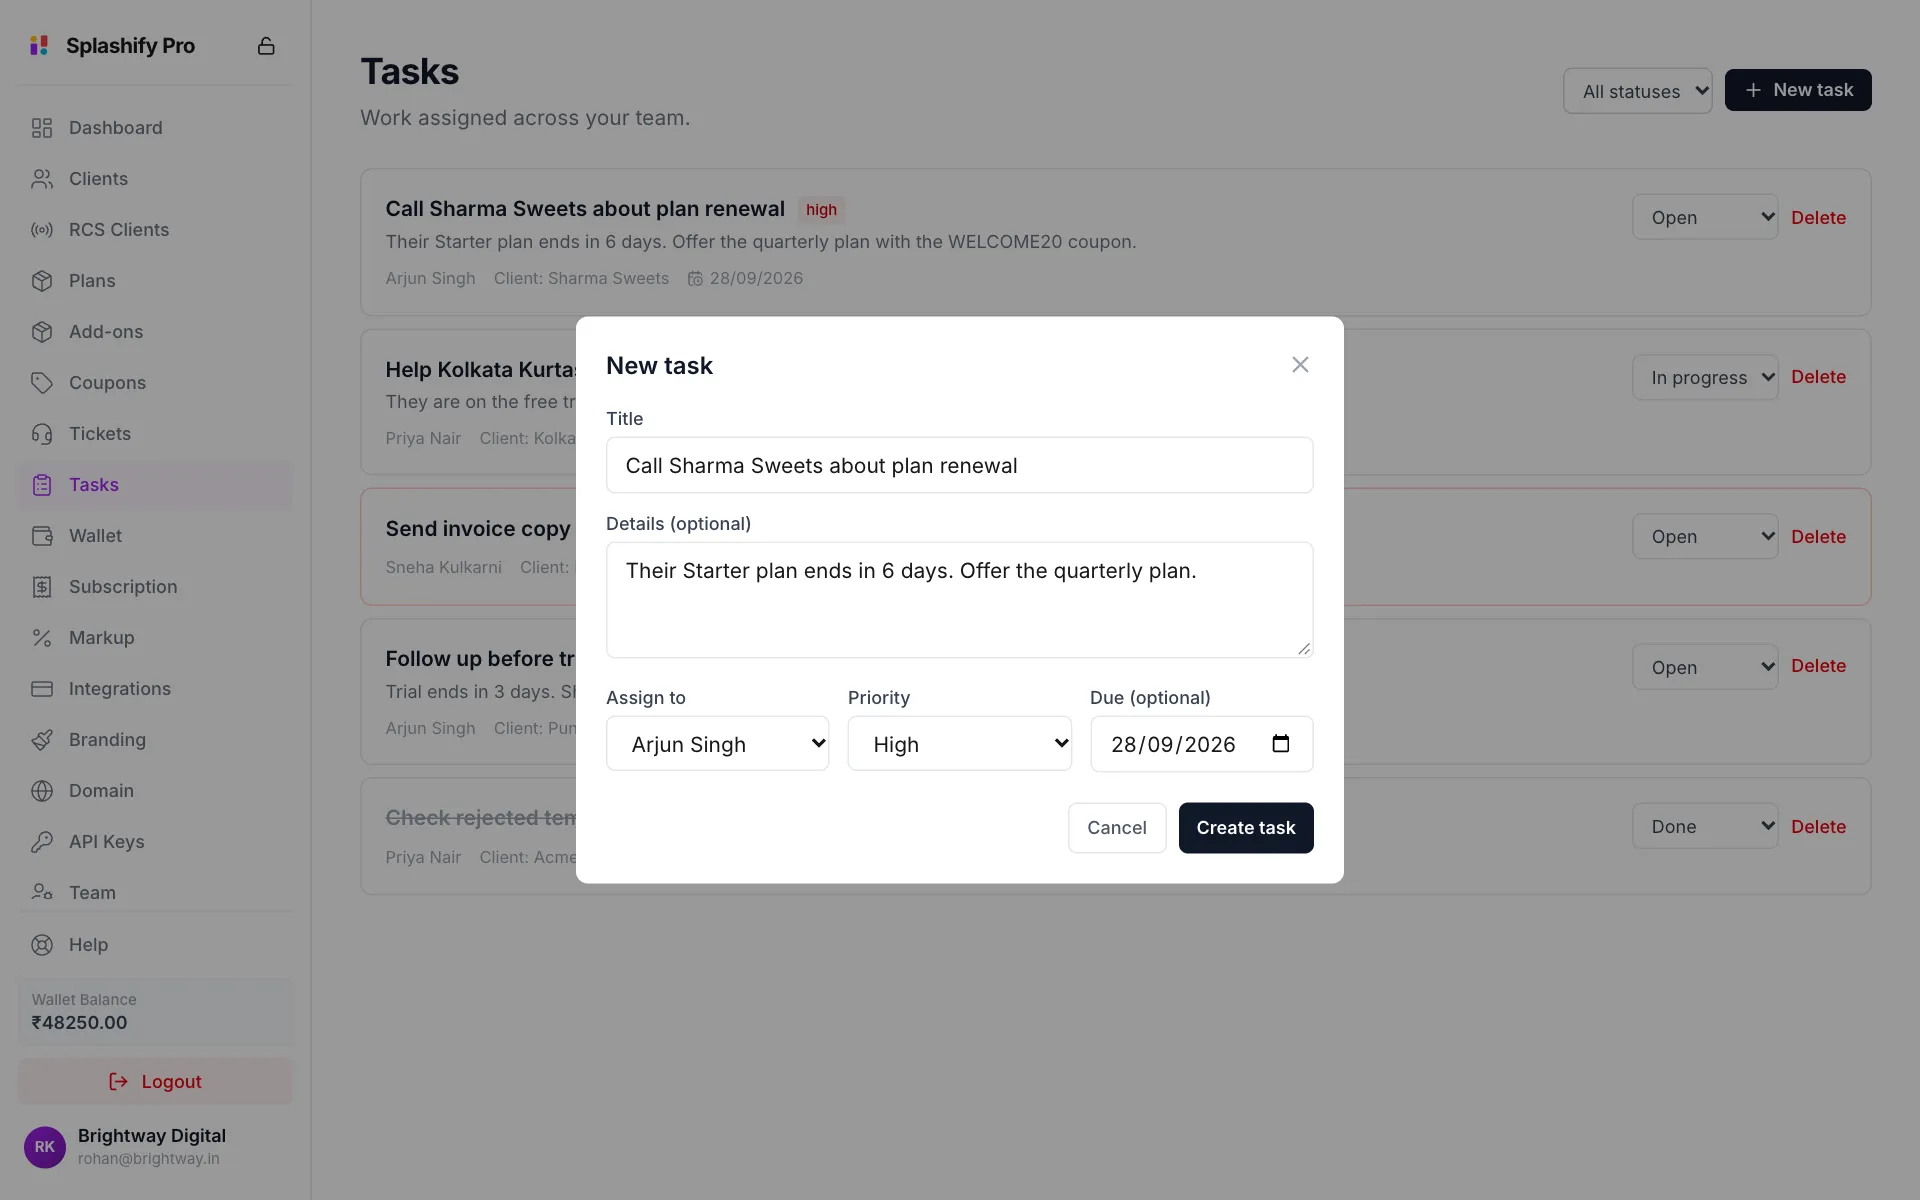Viewport: 1920px width, 1200px height.
Task: Click the Due date field
Action: coord(1202,744)
